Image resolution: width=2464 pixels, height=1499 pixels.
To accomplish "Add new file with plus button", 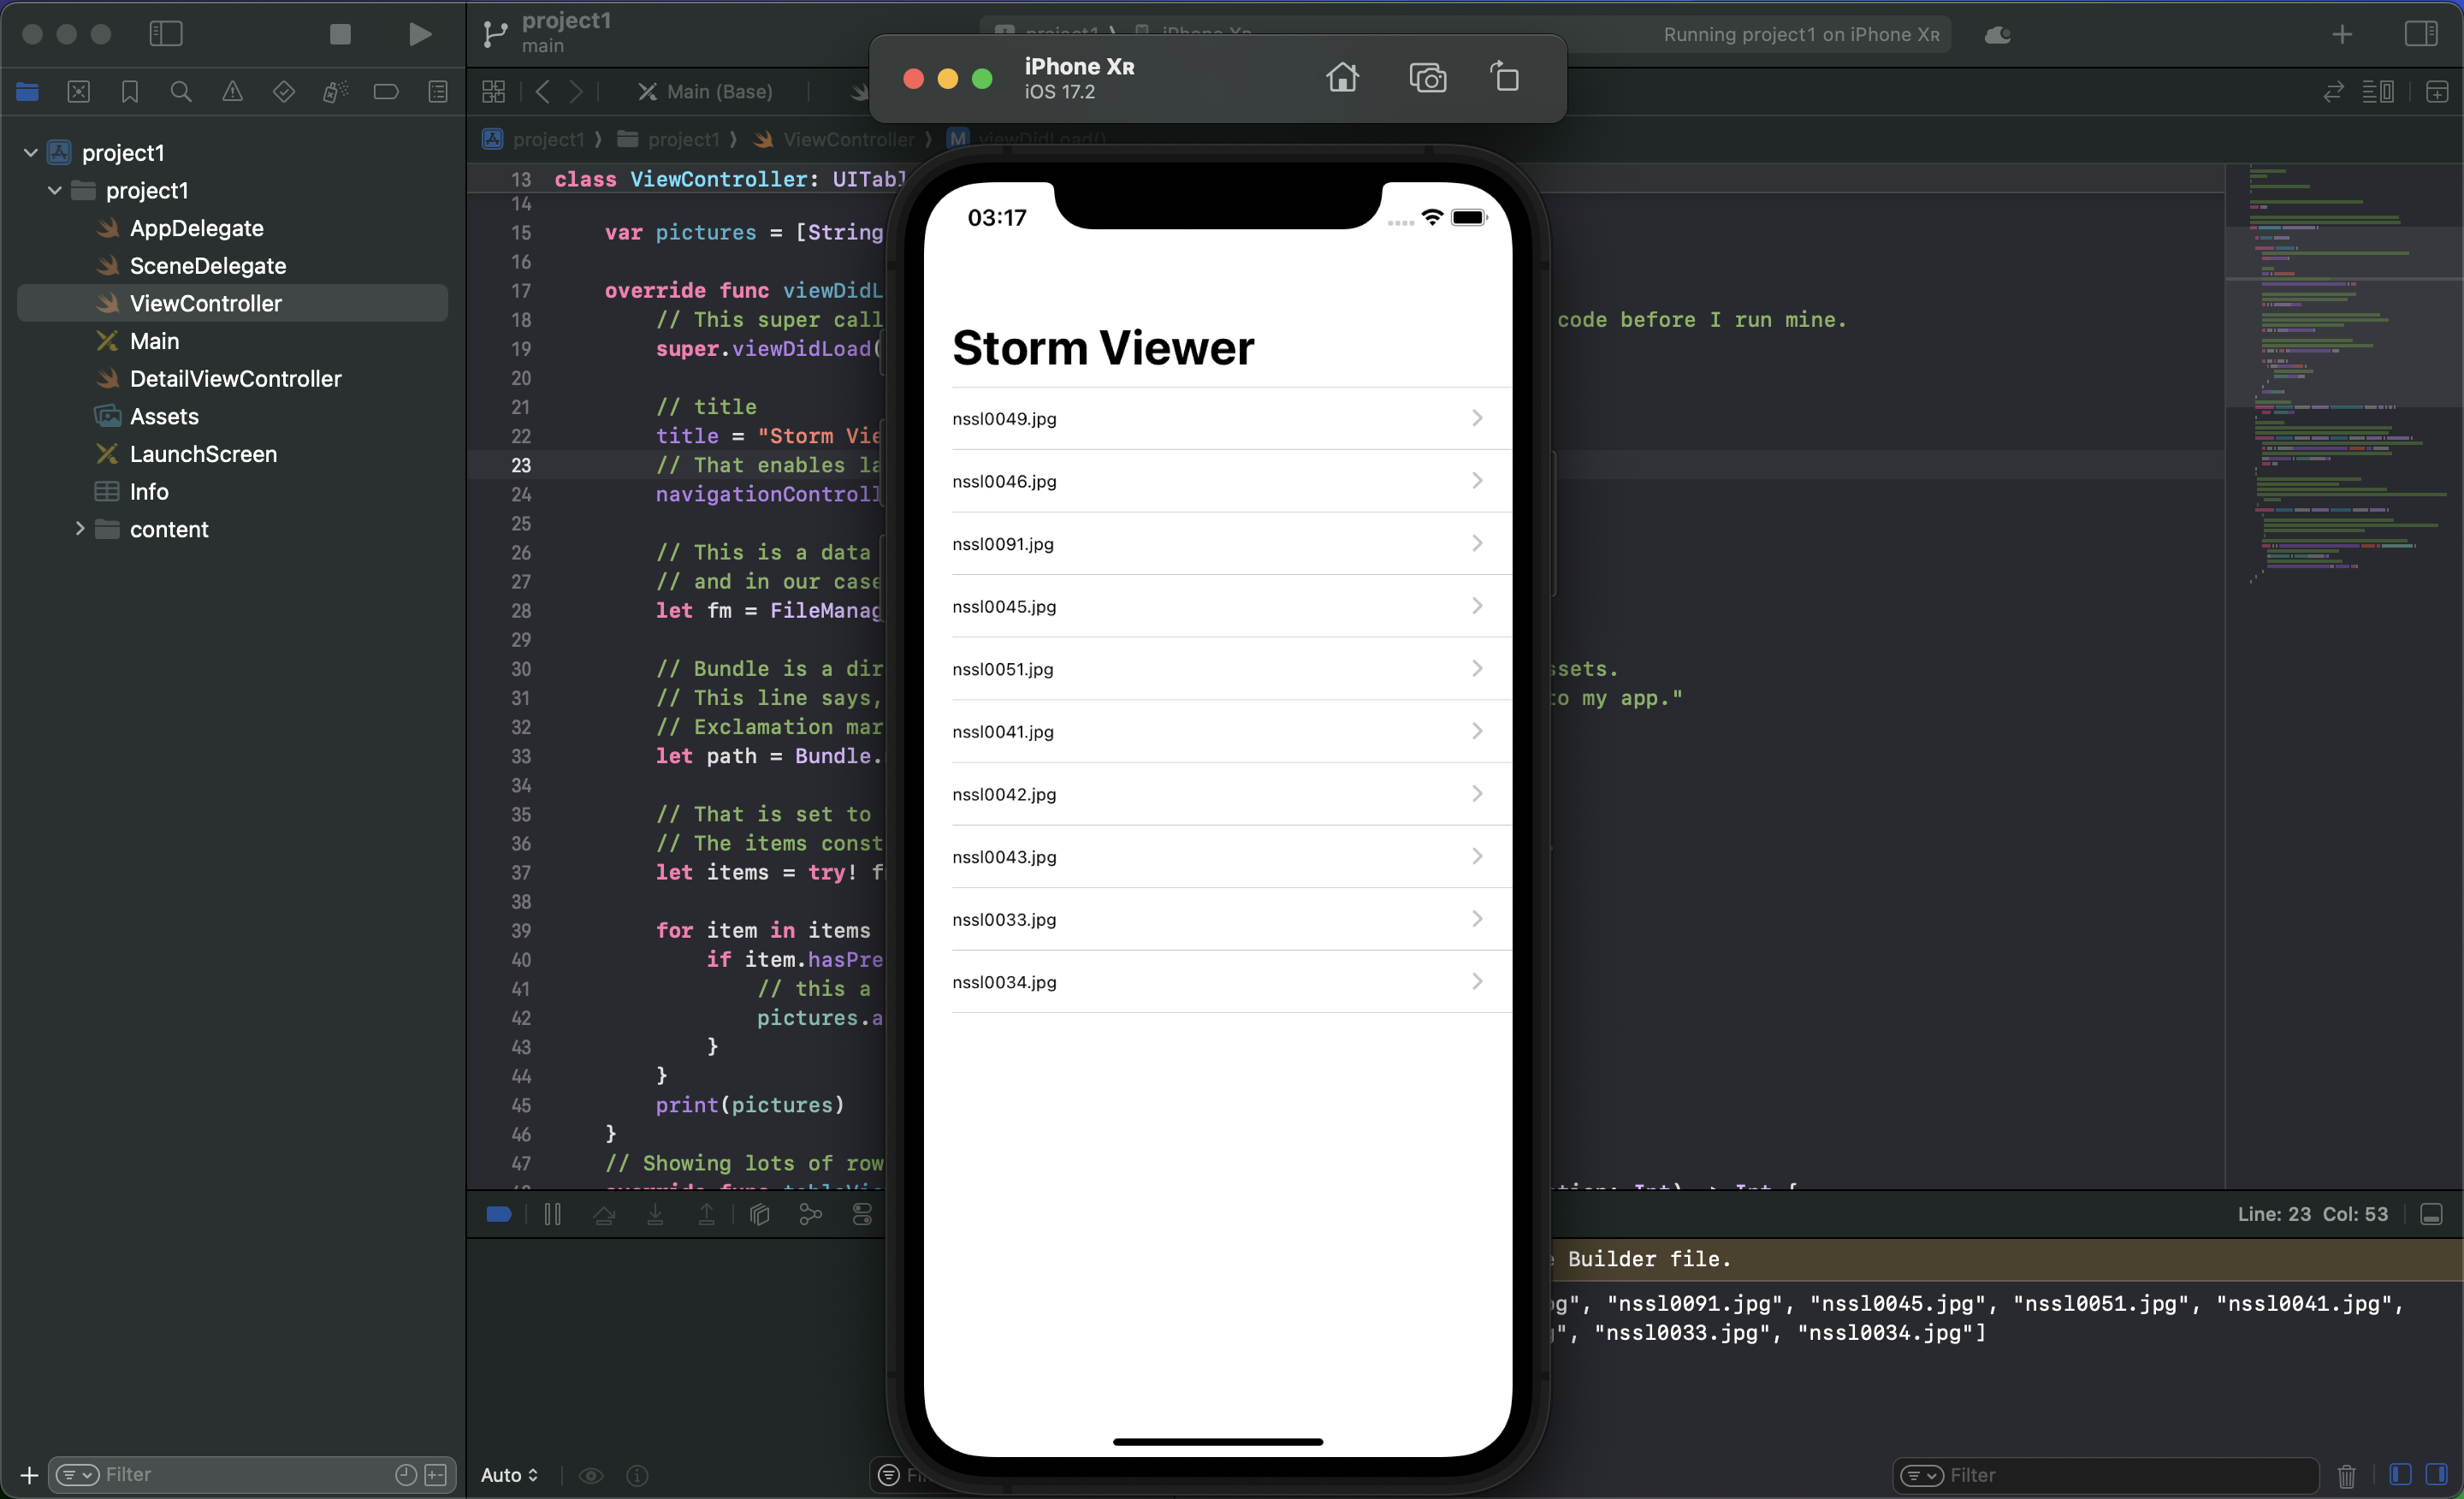I will (x=29, y=1475).
